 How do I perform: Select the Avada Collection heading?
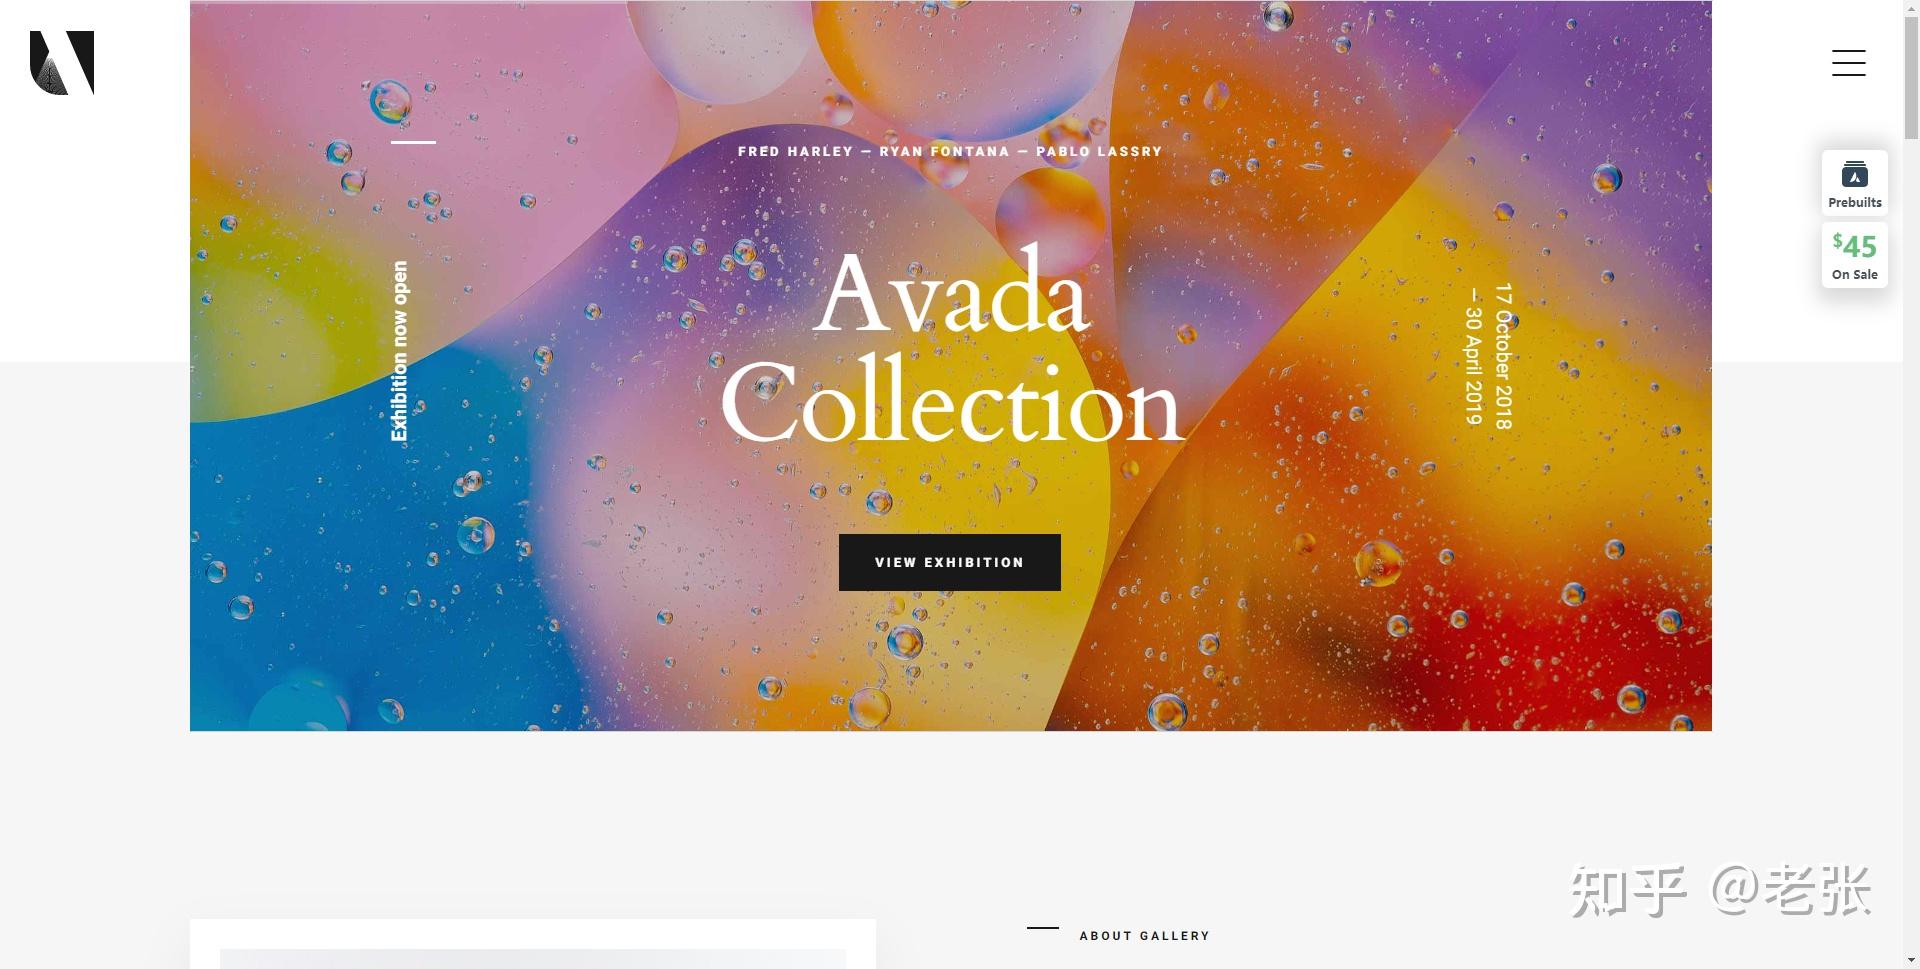pos(952,347)
